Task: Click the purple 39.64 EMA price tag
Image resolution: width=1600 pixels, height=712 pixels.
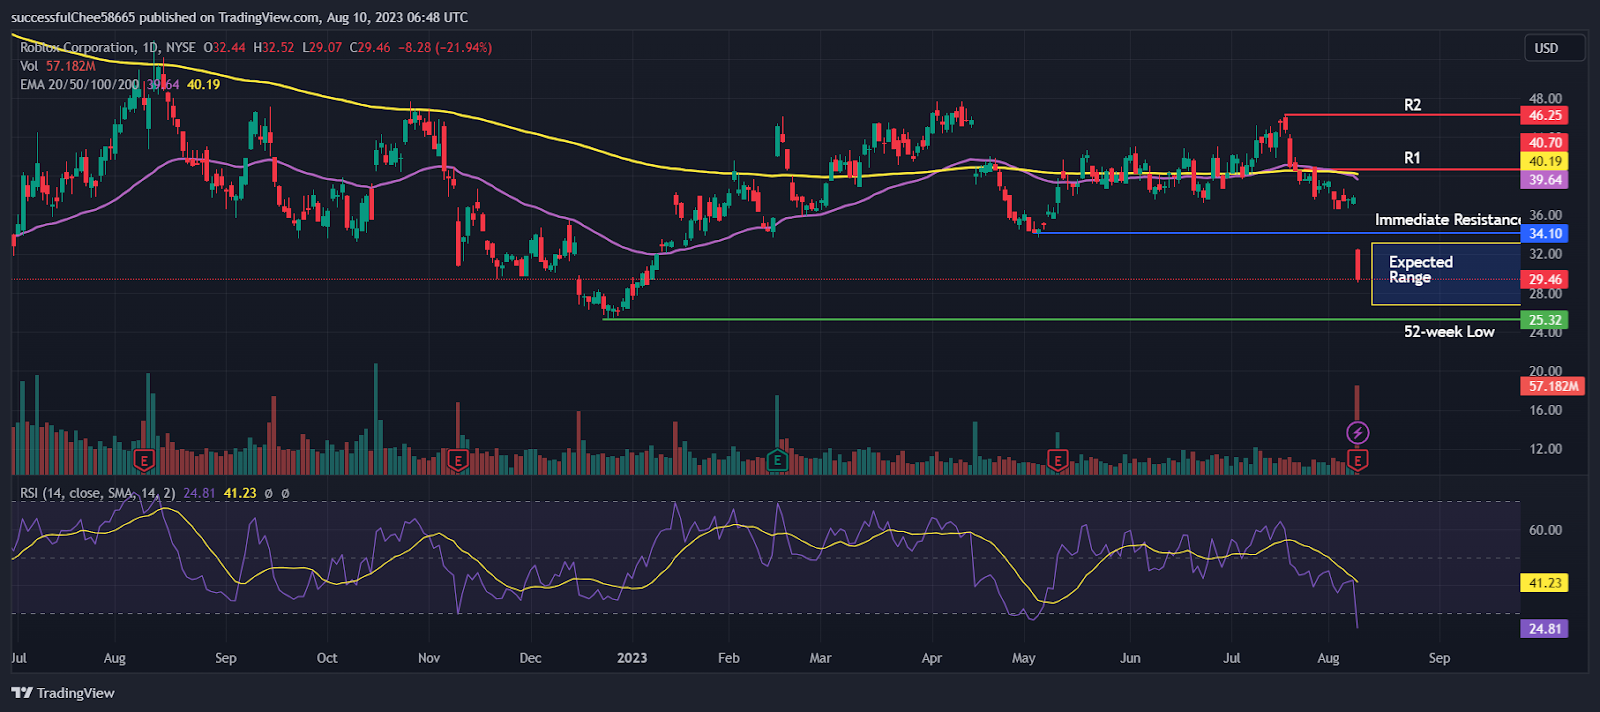Action: point(1545,181)
